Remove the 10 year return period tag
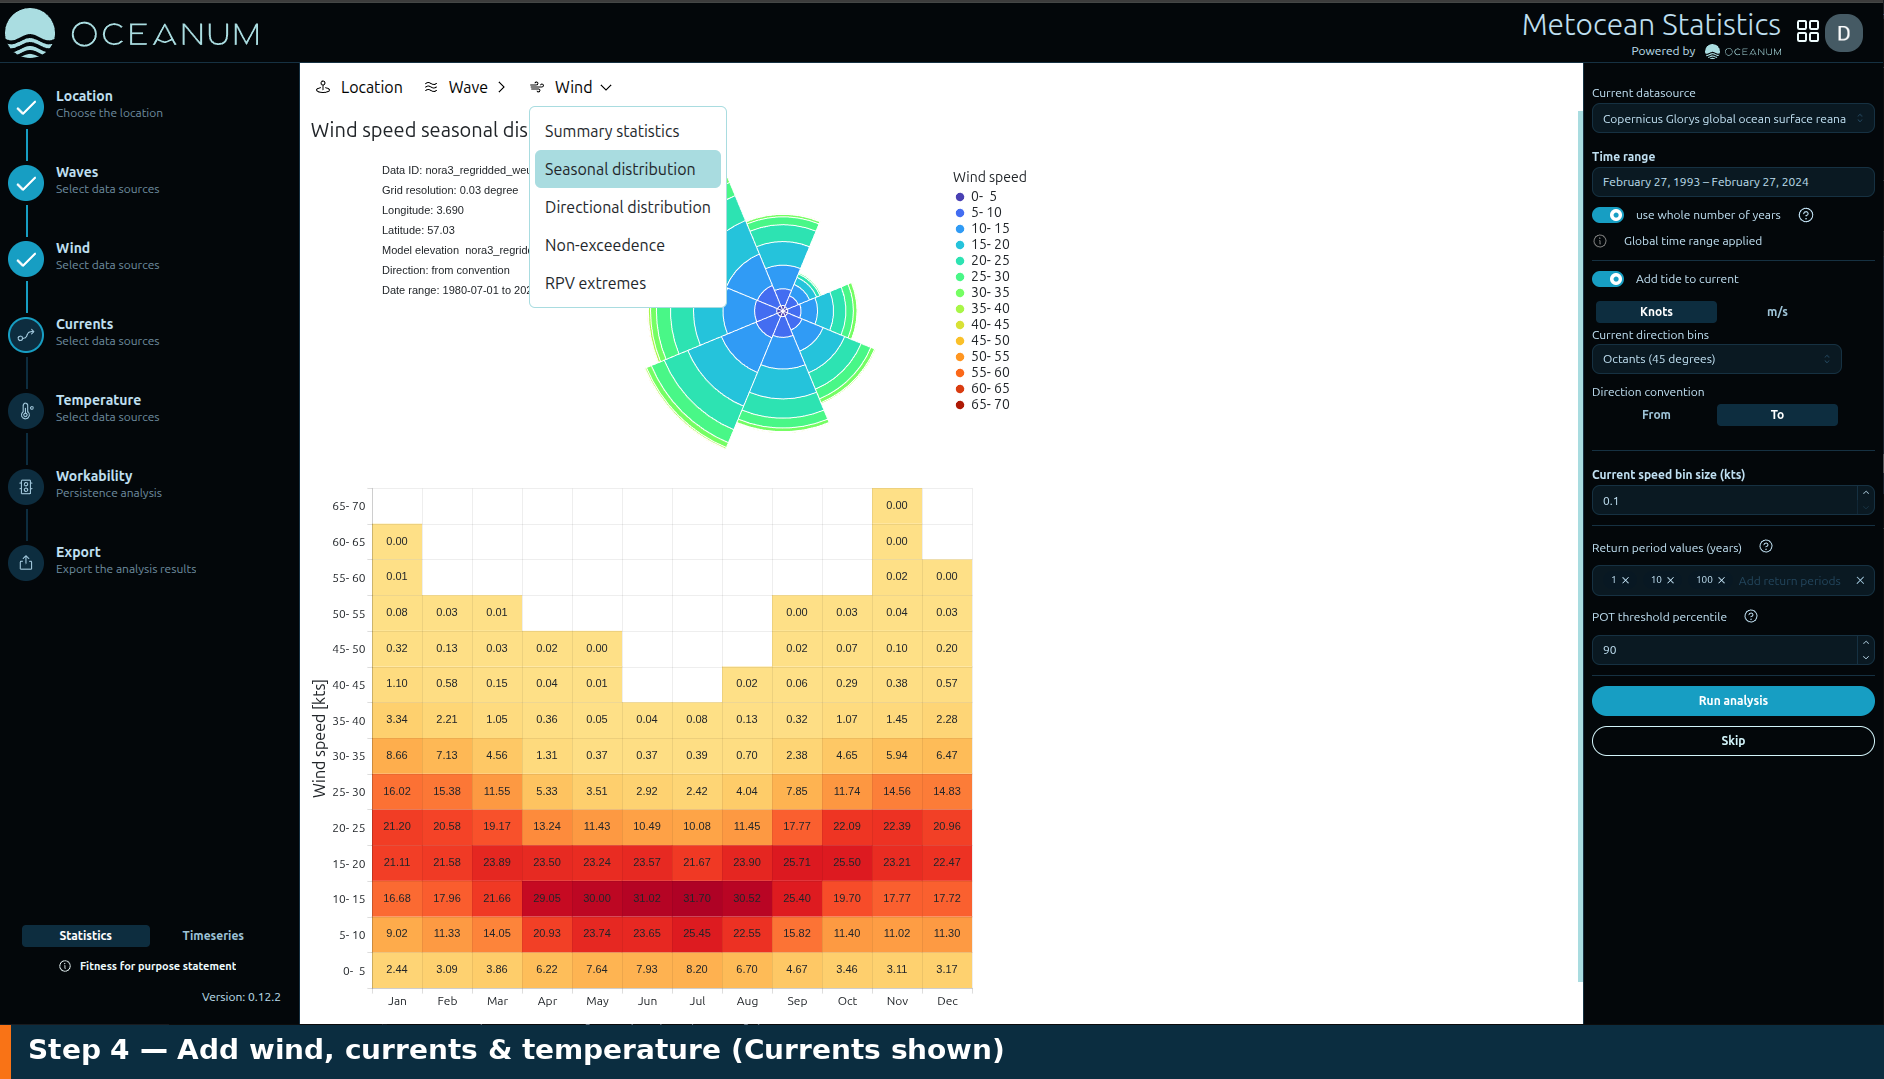Screen dimensions: 1884x1079 (1670, 580)
